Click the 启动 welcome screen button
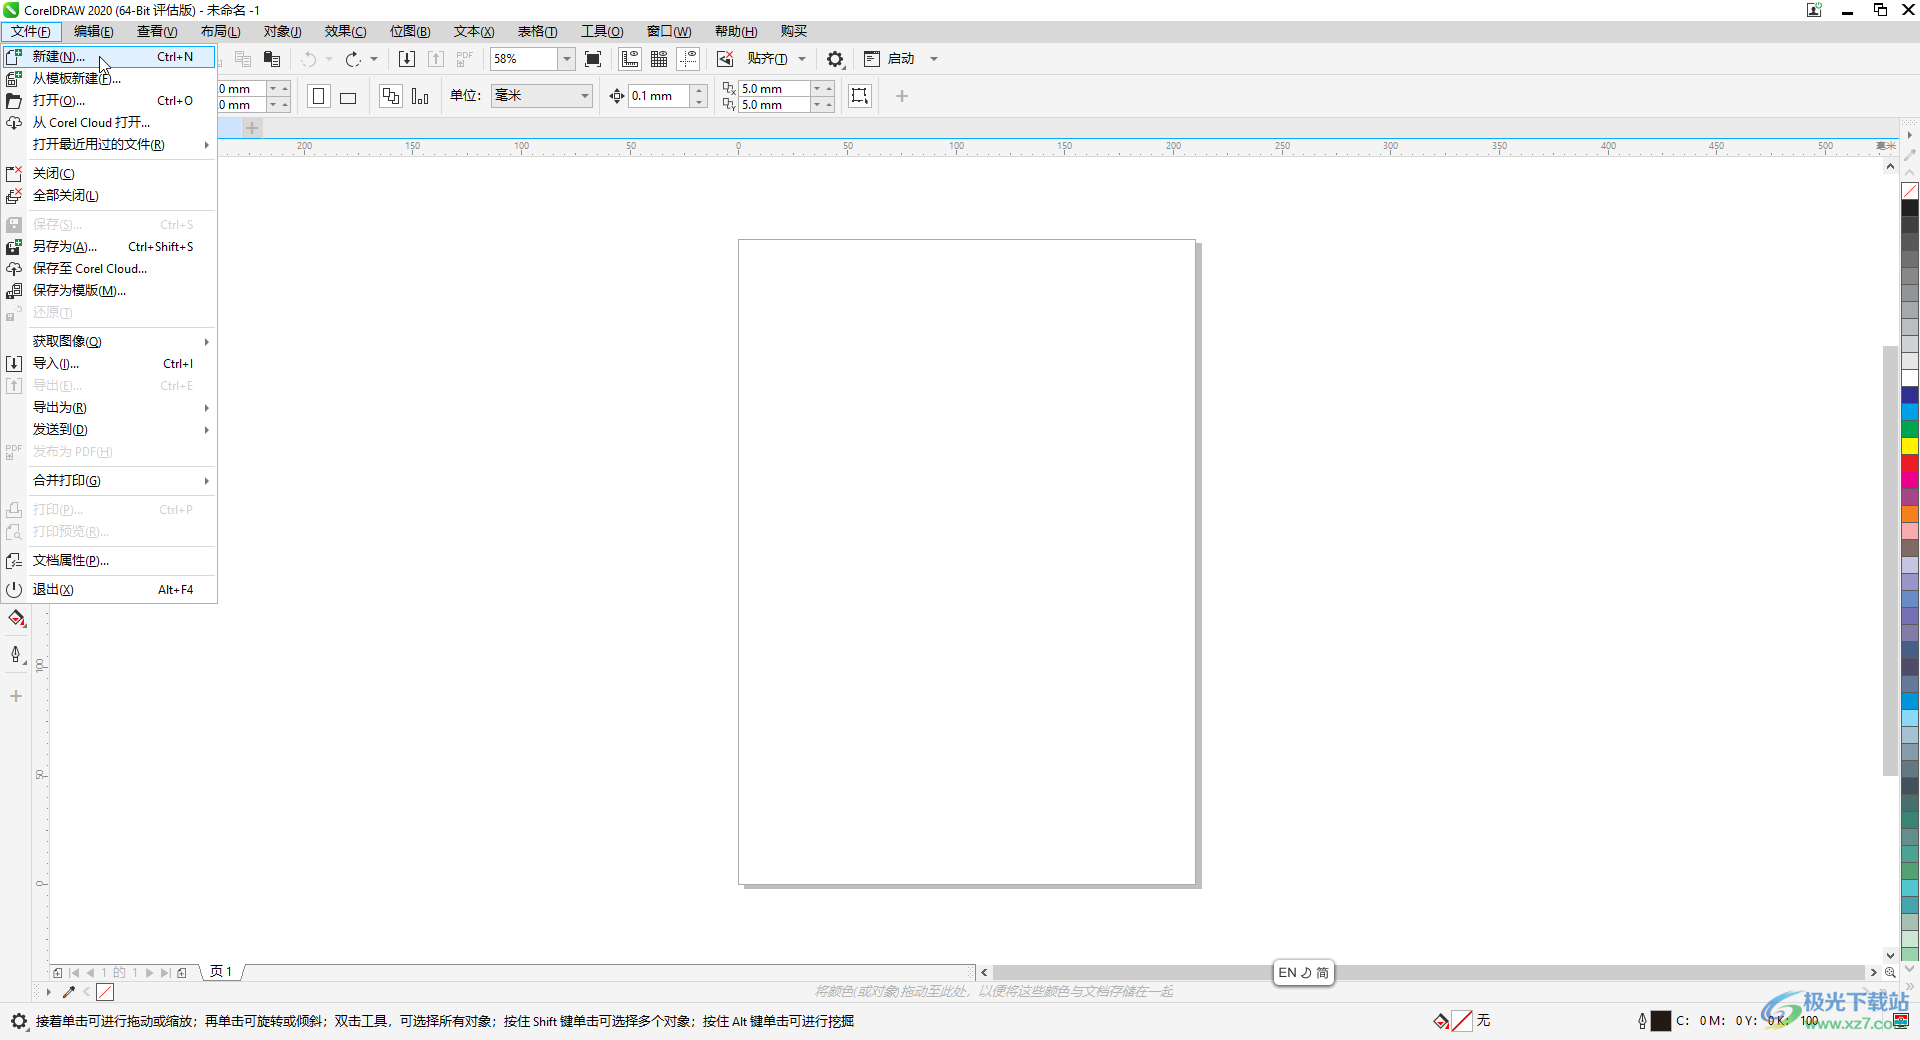Image resolution: width=1920 pixels, height=1040 pixels. tap(890, 59)
